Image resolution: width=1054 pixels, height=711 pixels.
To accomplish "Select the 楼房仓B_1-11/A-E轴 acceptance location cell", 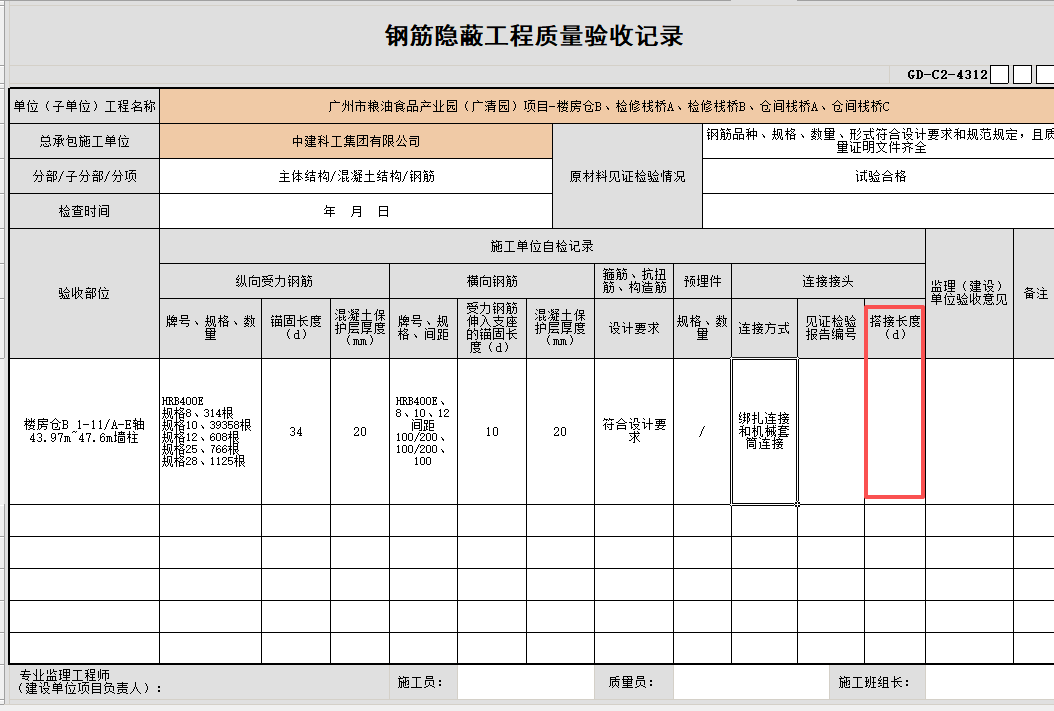I will 84,431.
